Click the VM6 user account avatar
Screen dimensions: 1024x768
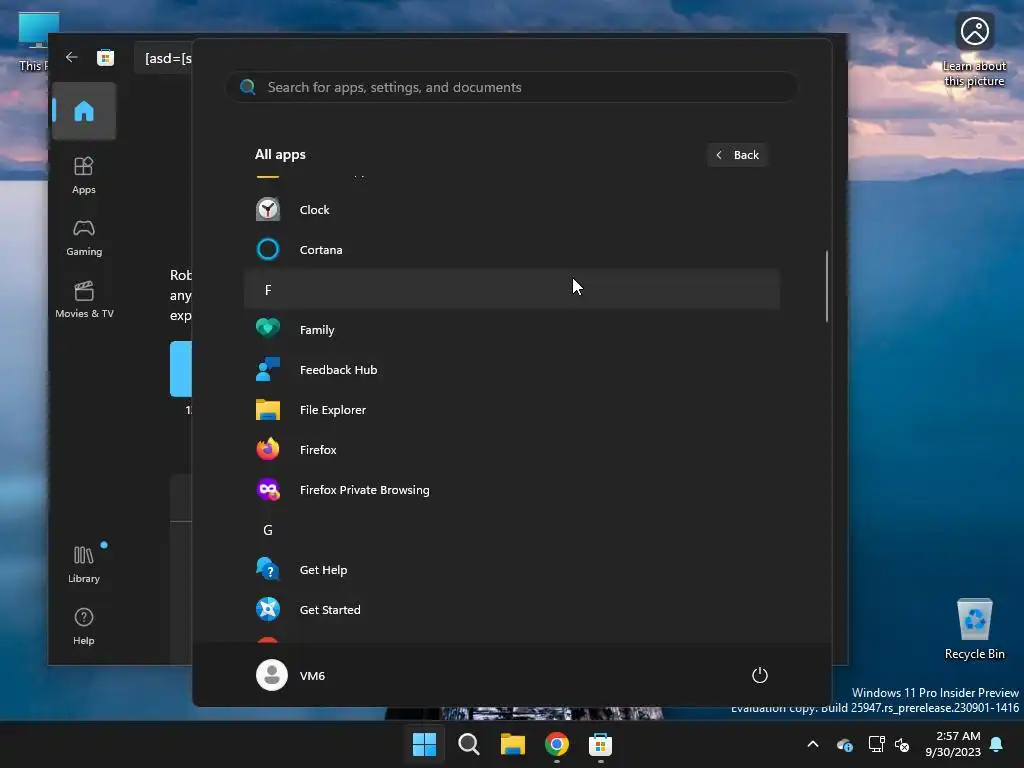tap(272, 675)
